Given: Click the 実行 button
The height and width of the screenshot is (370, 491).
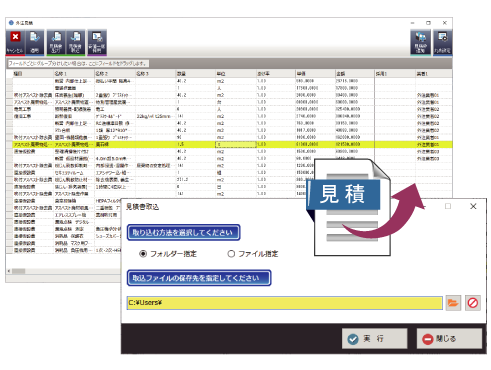Looking at the screenshot, I should tap(375, 339).
